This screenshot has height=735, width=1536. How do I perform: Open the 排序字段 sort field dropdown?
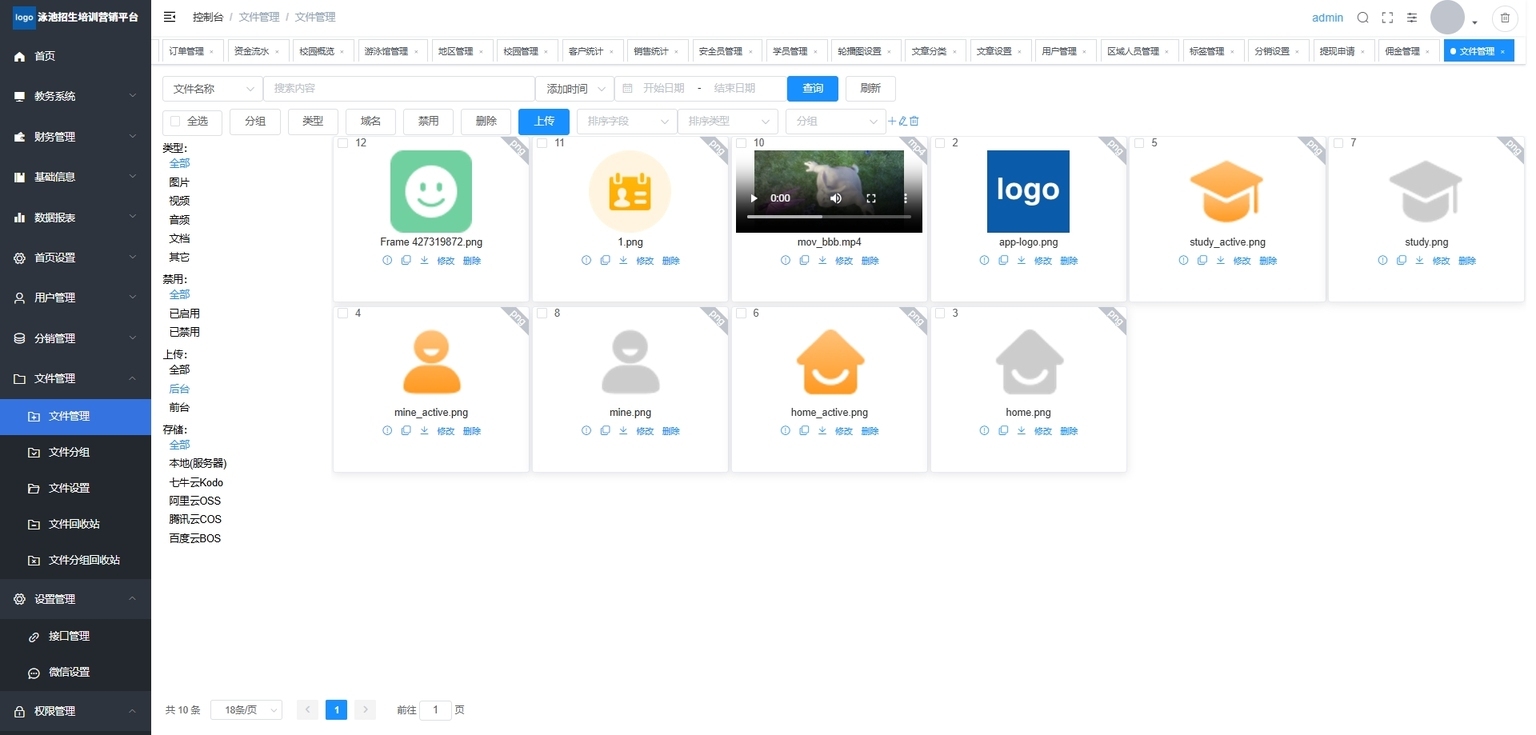pos(627,121)
